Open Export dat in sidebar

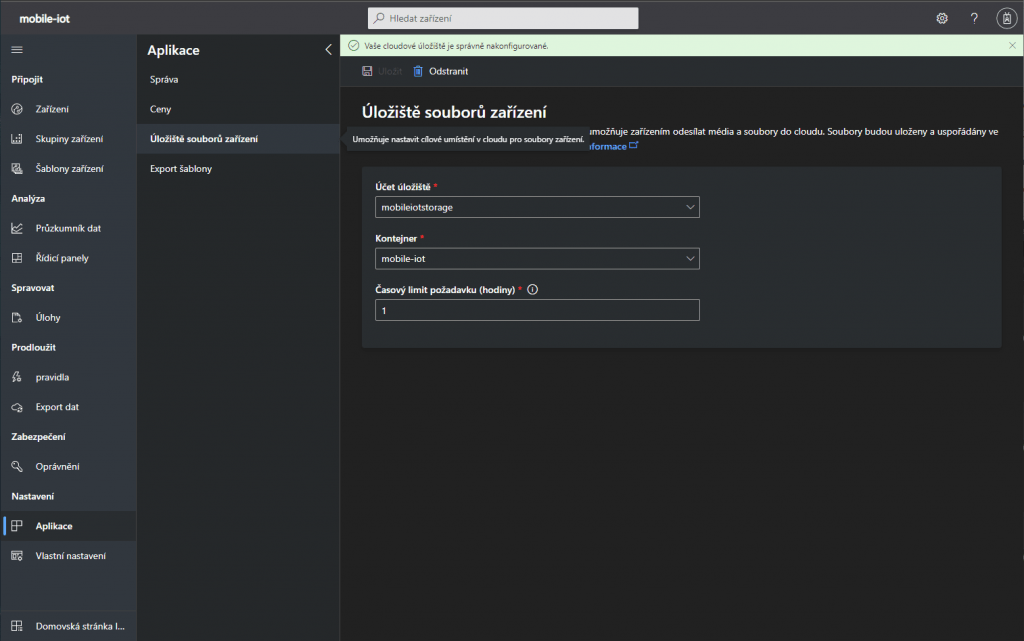57,407
